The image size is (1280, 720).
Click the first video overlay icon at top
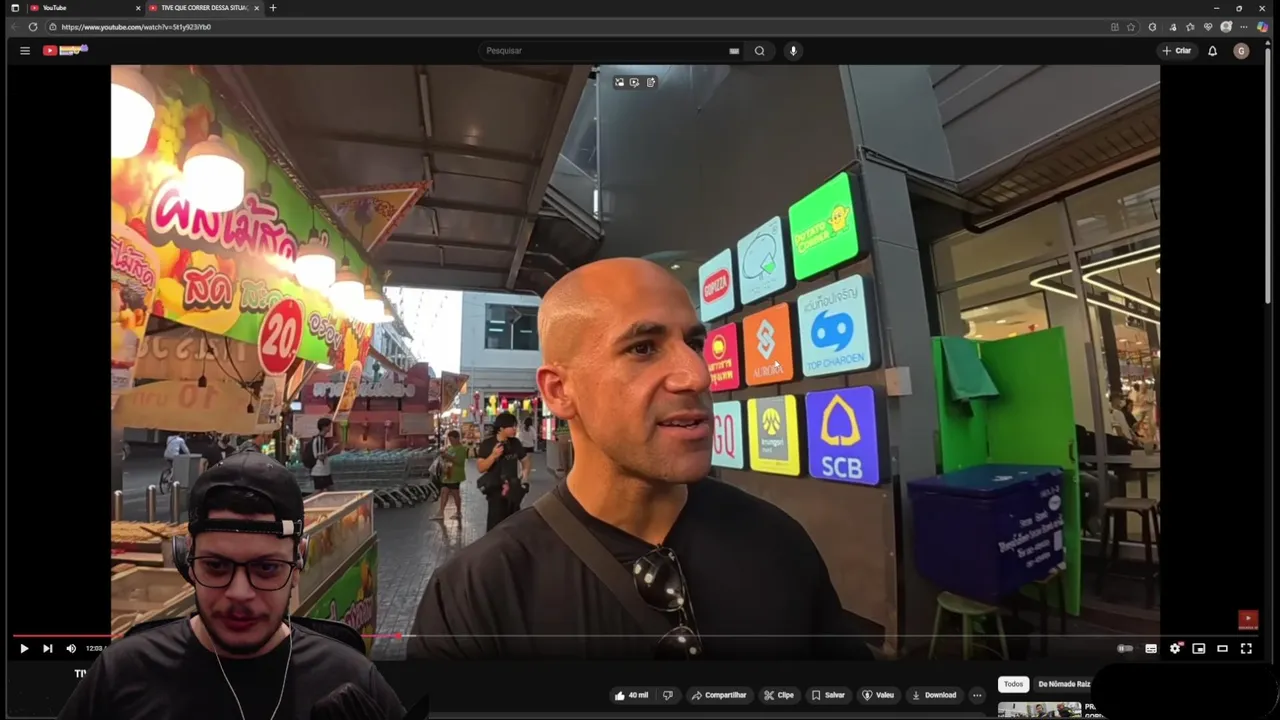(619, 82)
